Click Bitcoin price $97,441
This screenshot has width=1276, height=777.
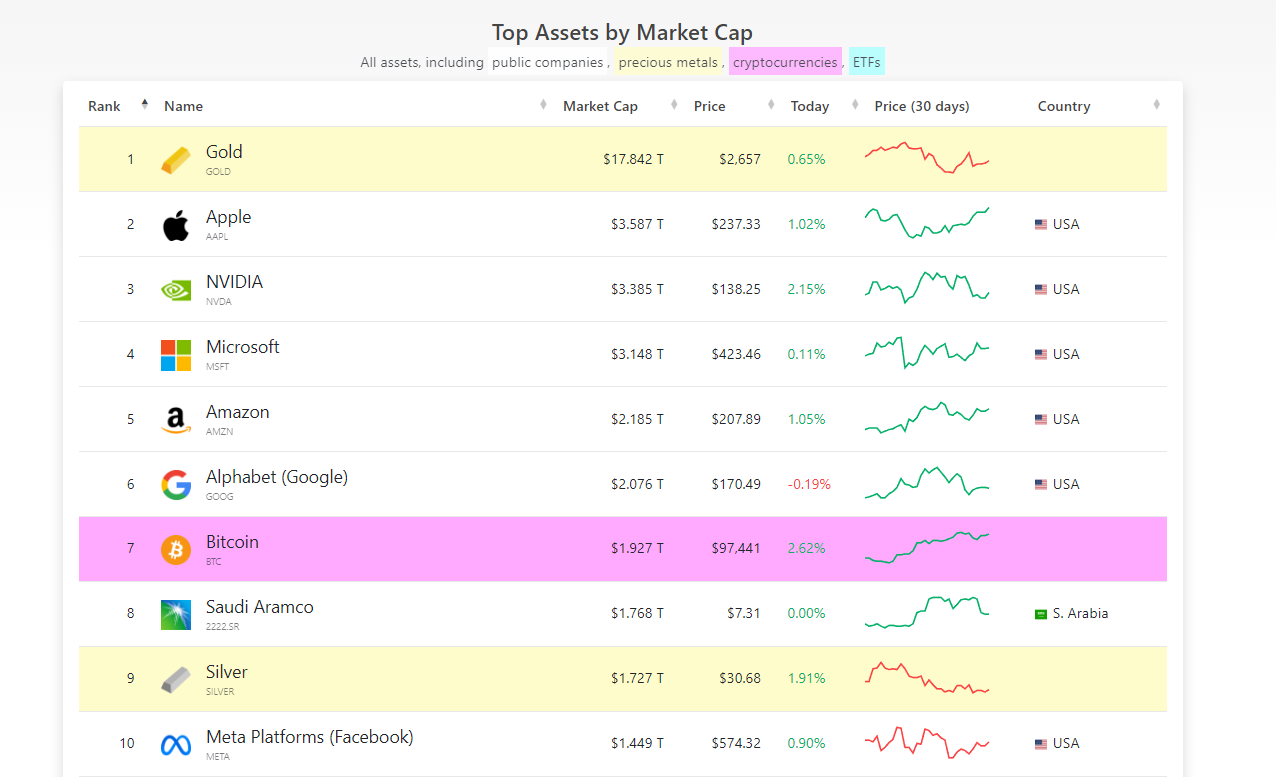coord(736,548)
